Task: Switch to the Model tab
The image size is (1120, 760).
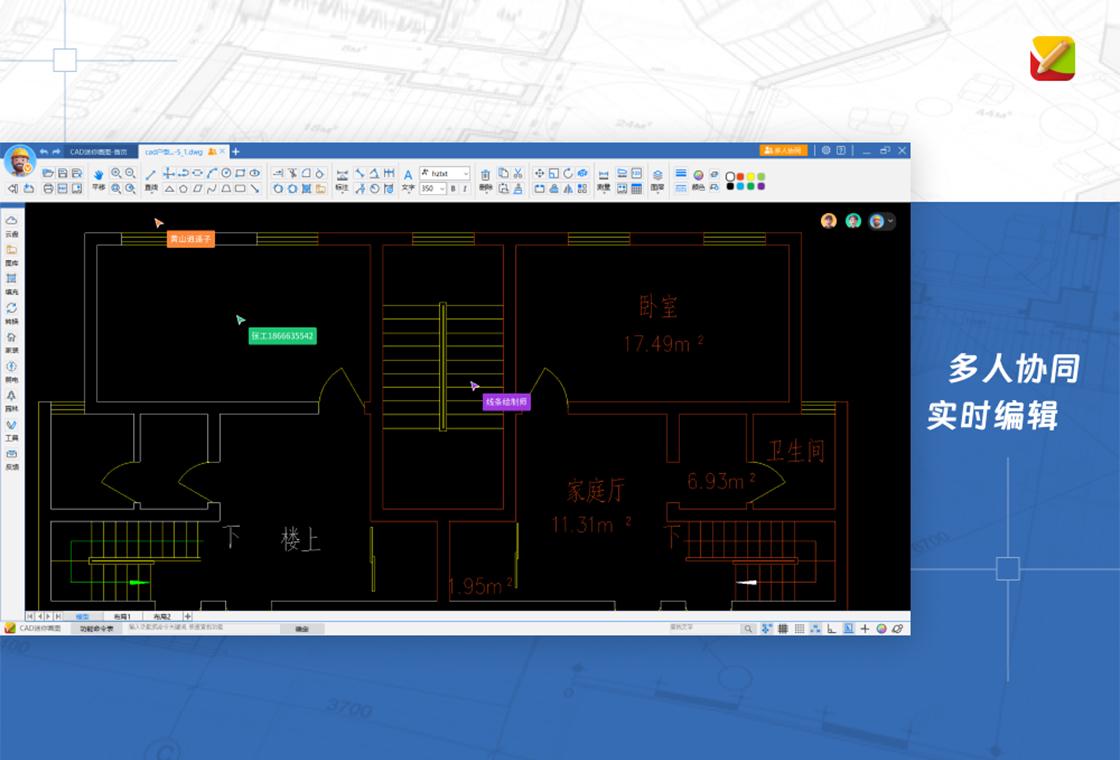Action: point(82,616)
